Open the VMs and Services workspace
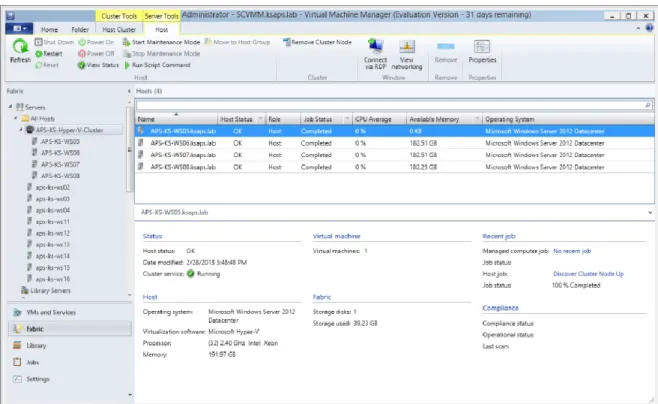Screen dimensions: 658x404 (70, 312)
